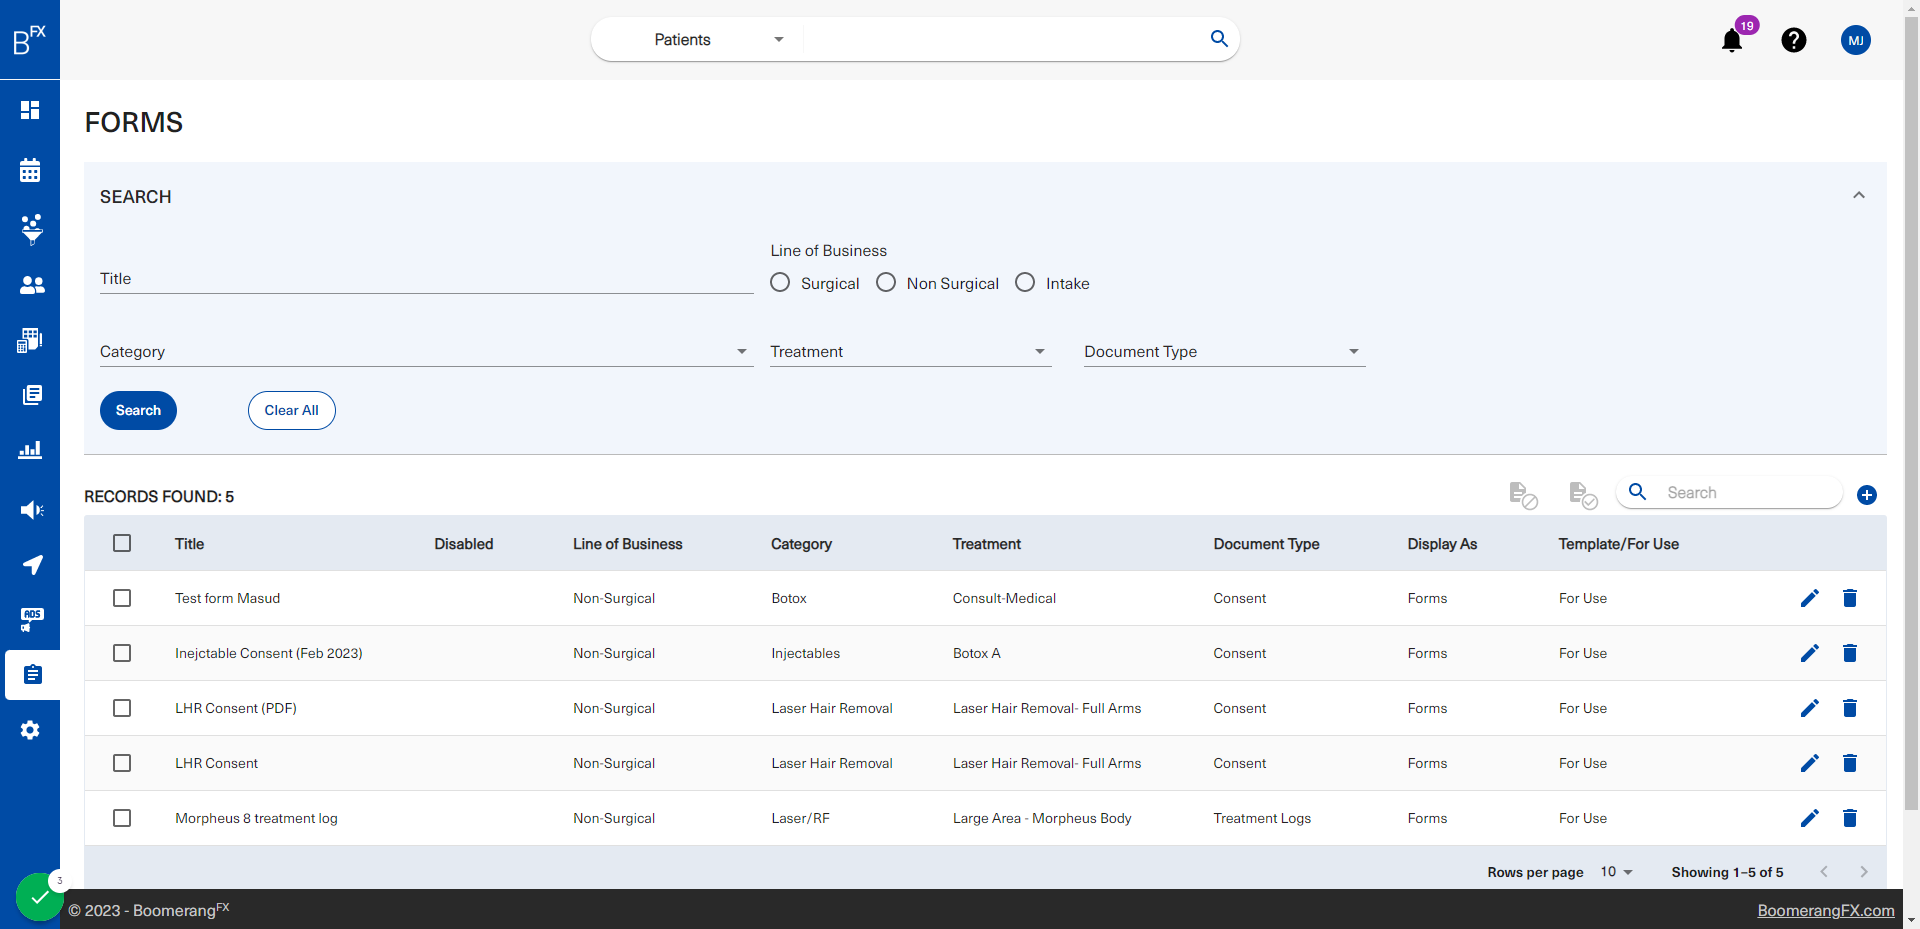Click the enable selected forms icon
The image size is (1920, 929).
click(1583, 495)
